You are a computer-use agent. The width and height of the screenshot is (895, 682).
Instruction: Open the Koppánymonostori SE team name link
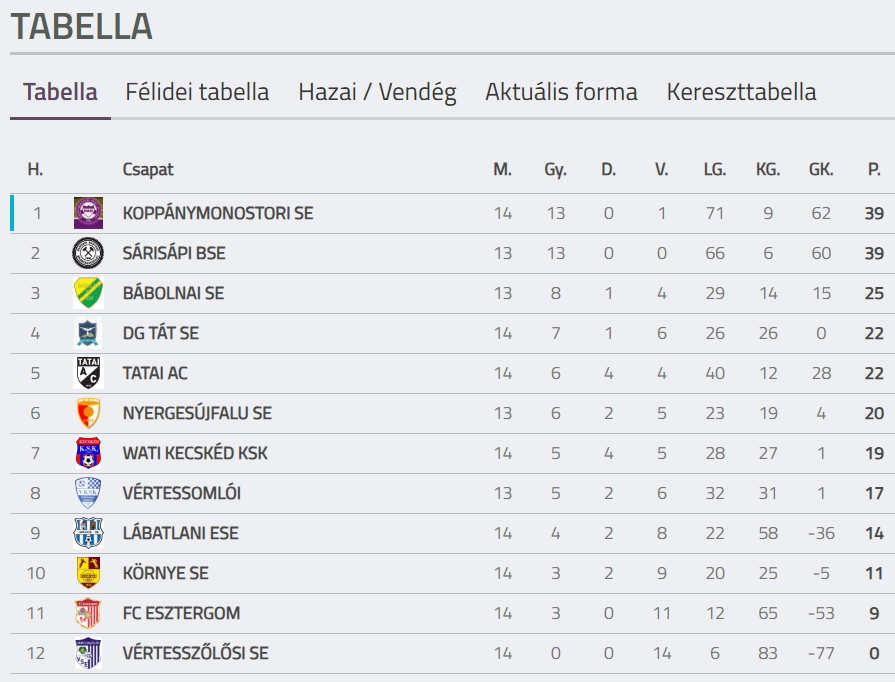(x=217, y=213)
